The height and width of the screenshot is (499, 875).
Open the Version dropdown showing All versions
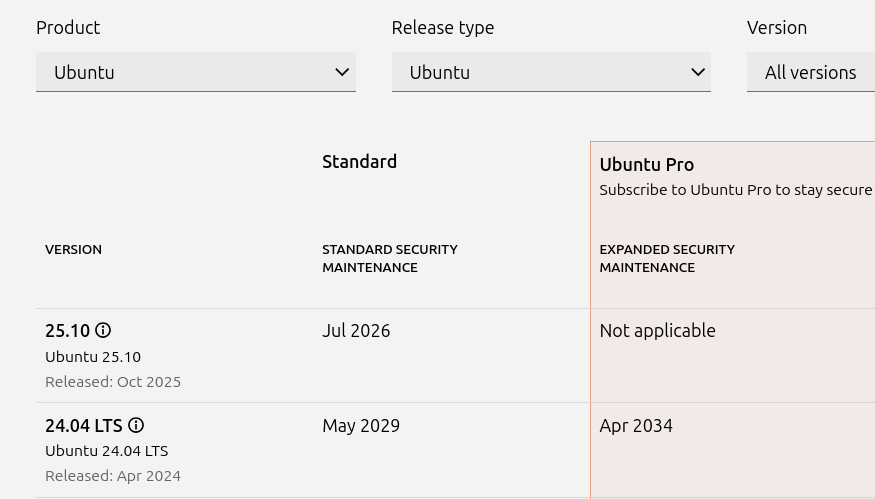coord(811,72)
